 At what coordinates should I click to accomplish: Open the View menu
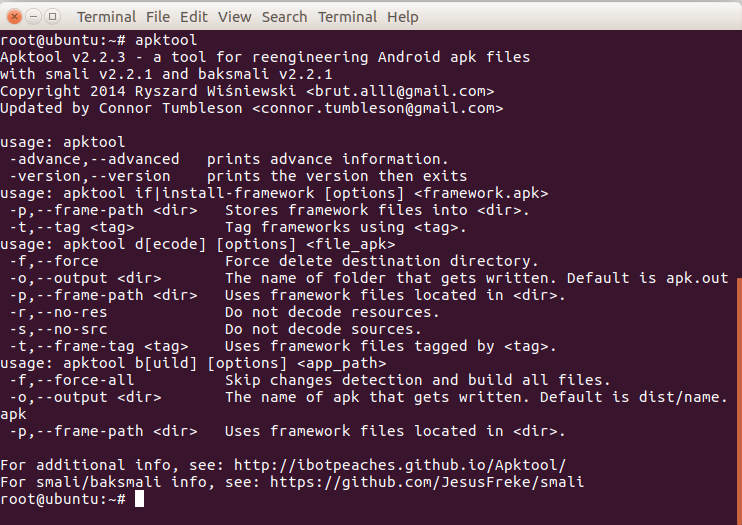pyautogui.click(x=234, y=17)
